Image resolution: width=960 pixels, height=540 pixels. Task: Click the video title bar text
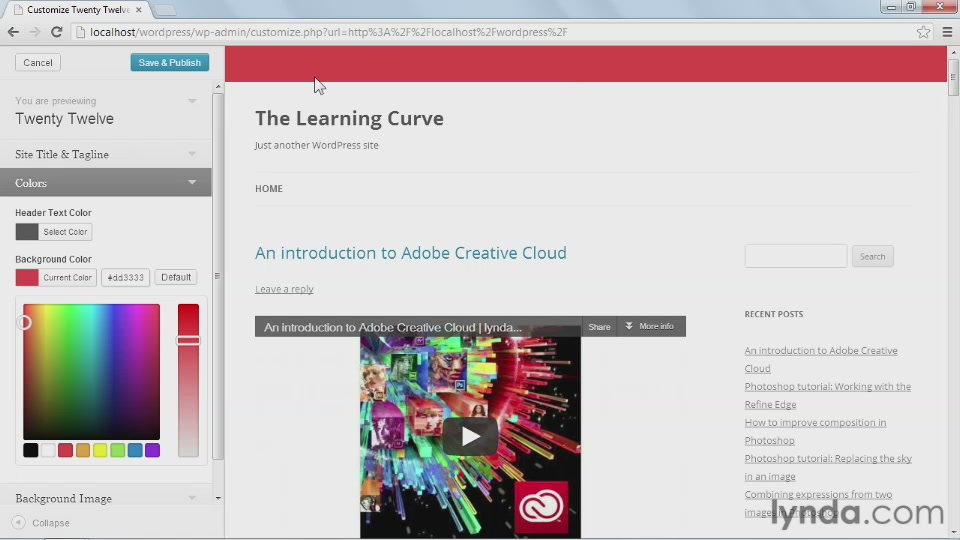(x=392, y=328)
